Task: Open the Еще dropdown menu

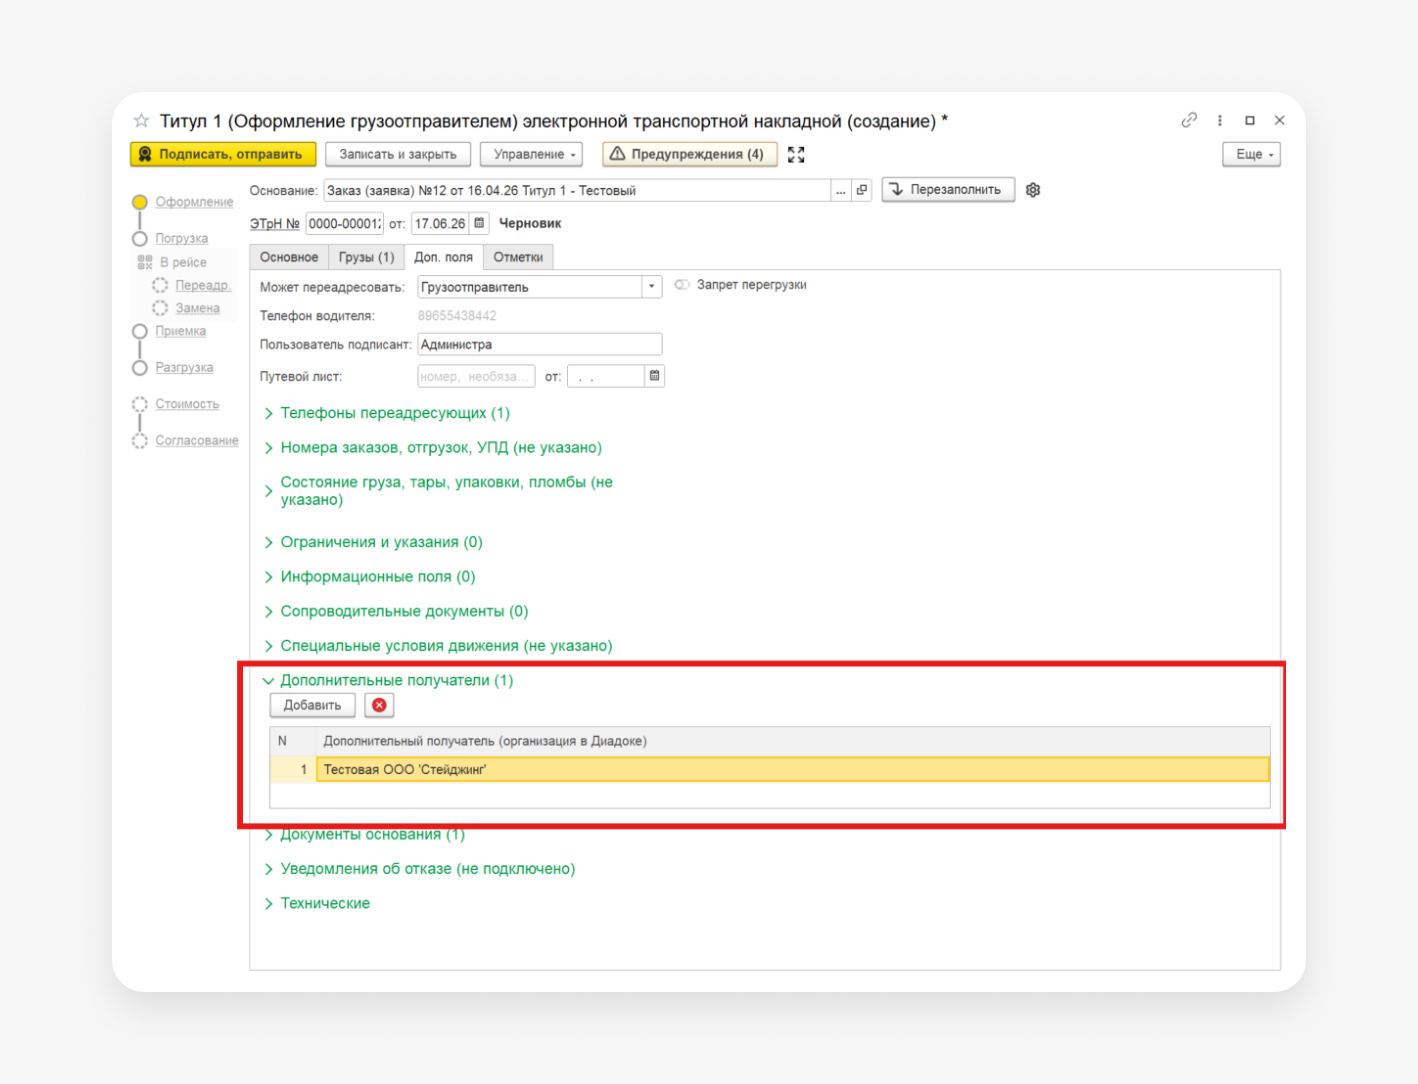Action: pos(1251,154)
